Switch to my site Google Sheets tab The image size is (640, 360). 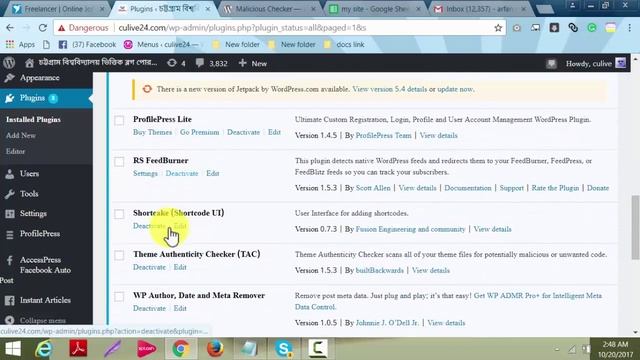coord(376,9)
